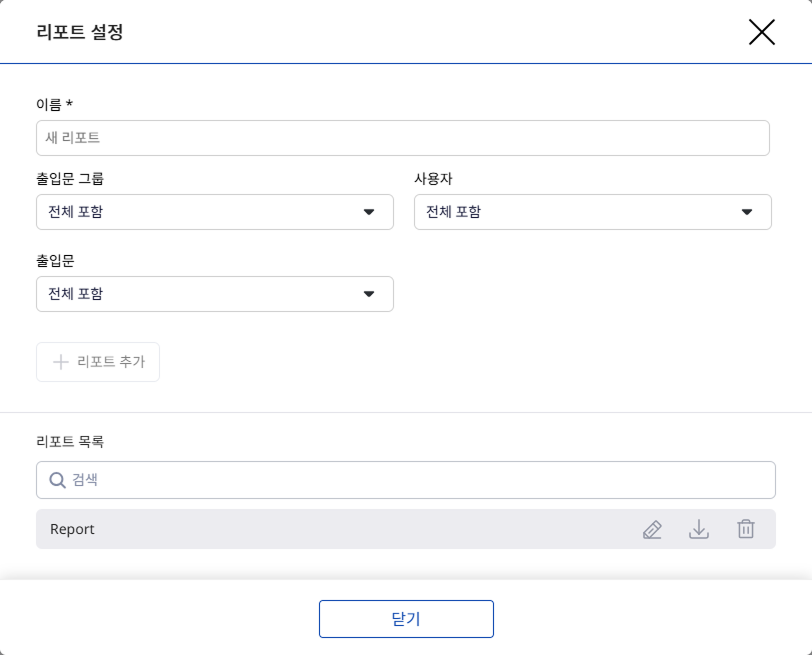
Task: Focus the 이름 input with 새 리포트 placeholder
Action: 402,138
